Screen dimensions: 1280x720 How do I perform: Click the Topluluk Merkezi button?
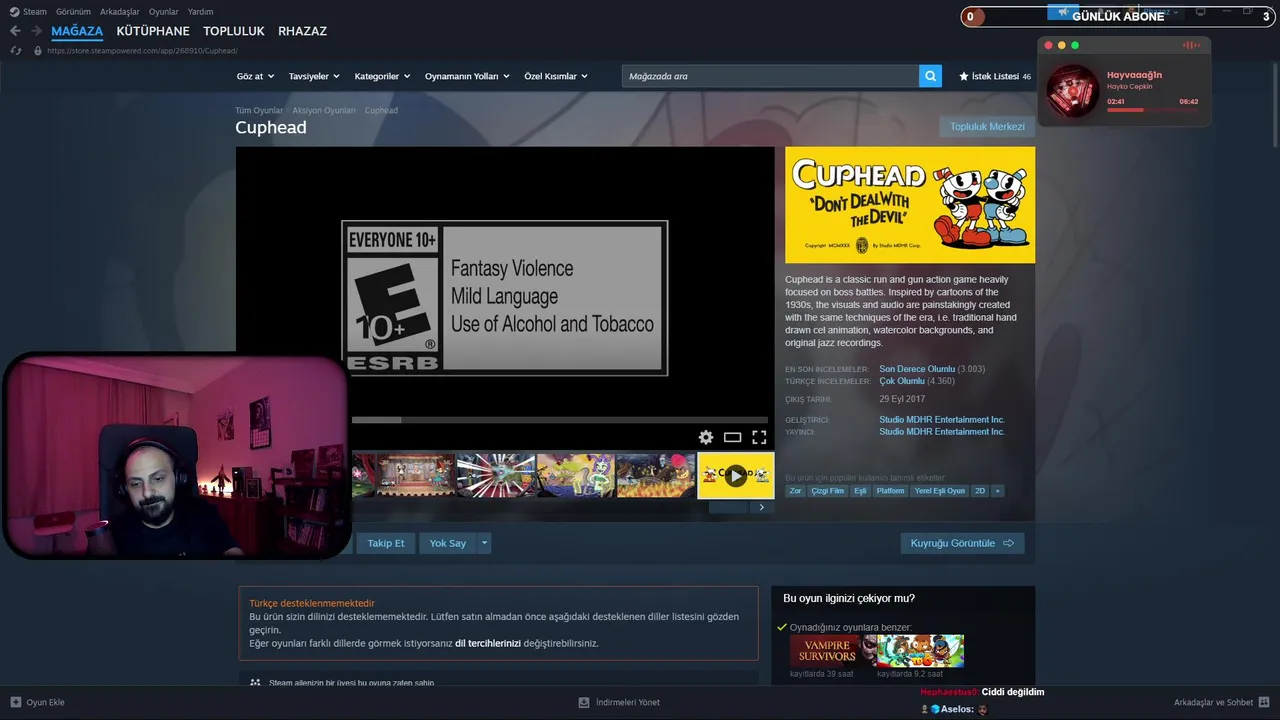(987, 127)
